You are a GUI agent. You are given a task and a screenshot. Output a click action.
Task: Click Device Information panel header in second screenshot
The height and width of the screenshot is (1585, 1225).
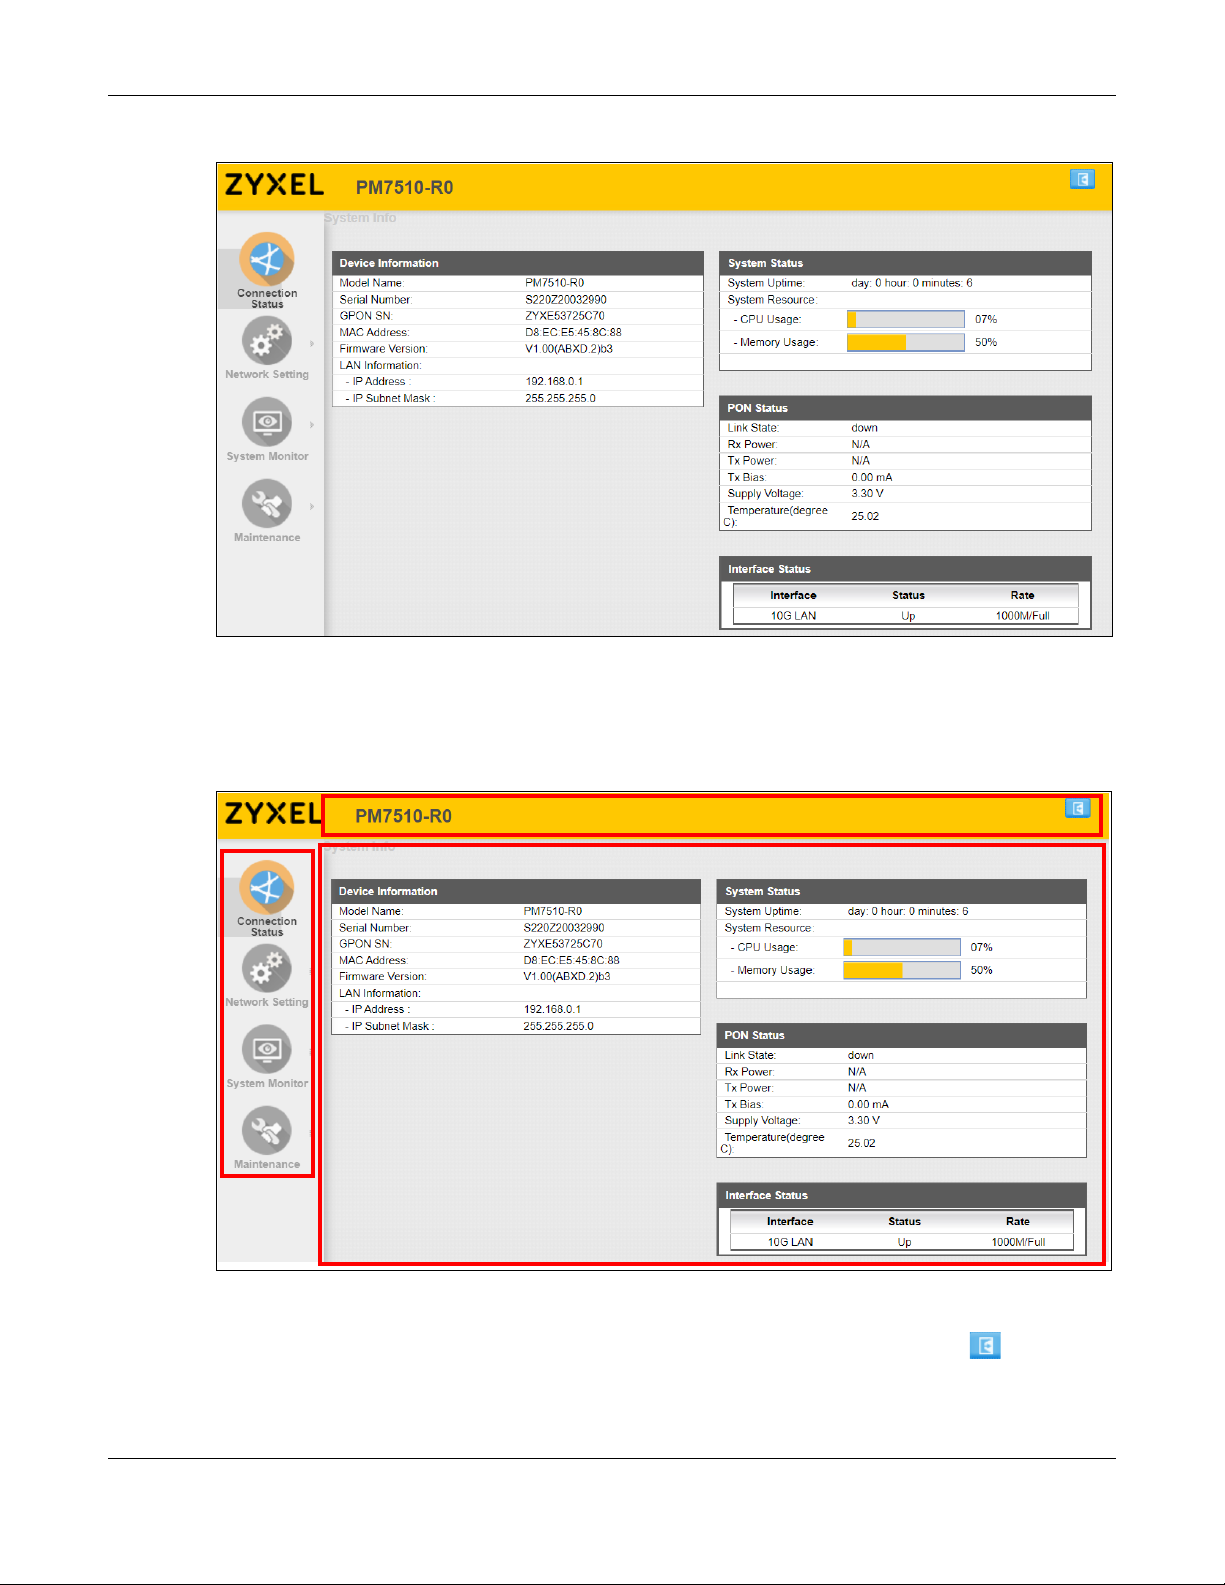coord(516,891)
